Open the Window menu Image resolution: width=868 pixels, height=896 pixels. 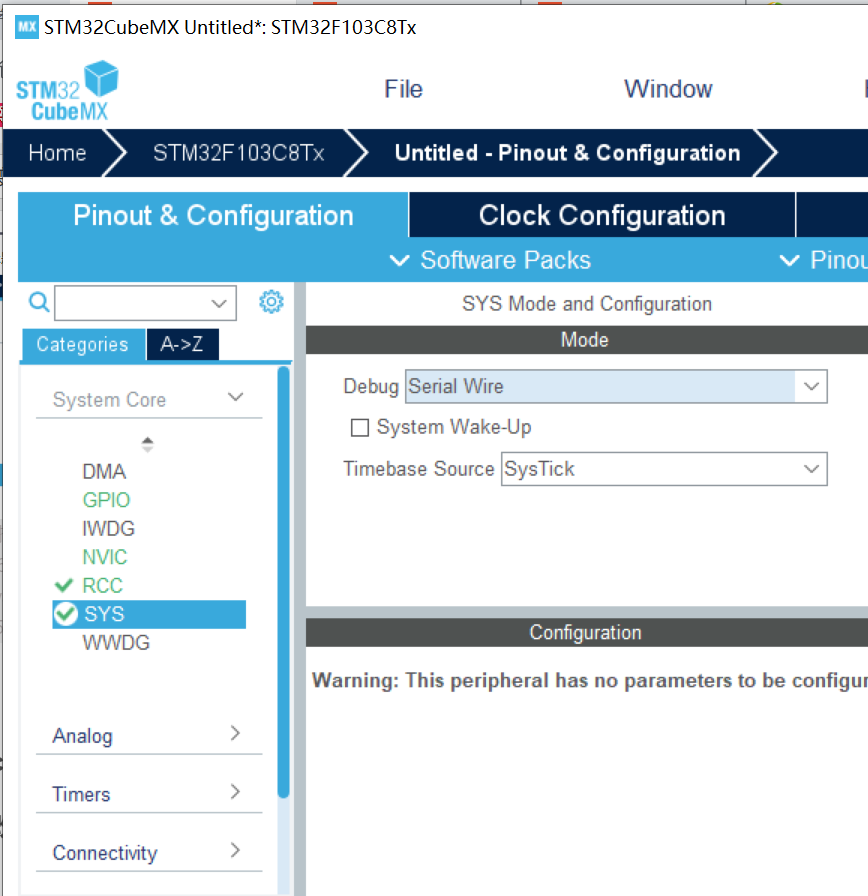point(668,89)
